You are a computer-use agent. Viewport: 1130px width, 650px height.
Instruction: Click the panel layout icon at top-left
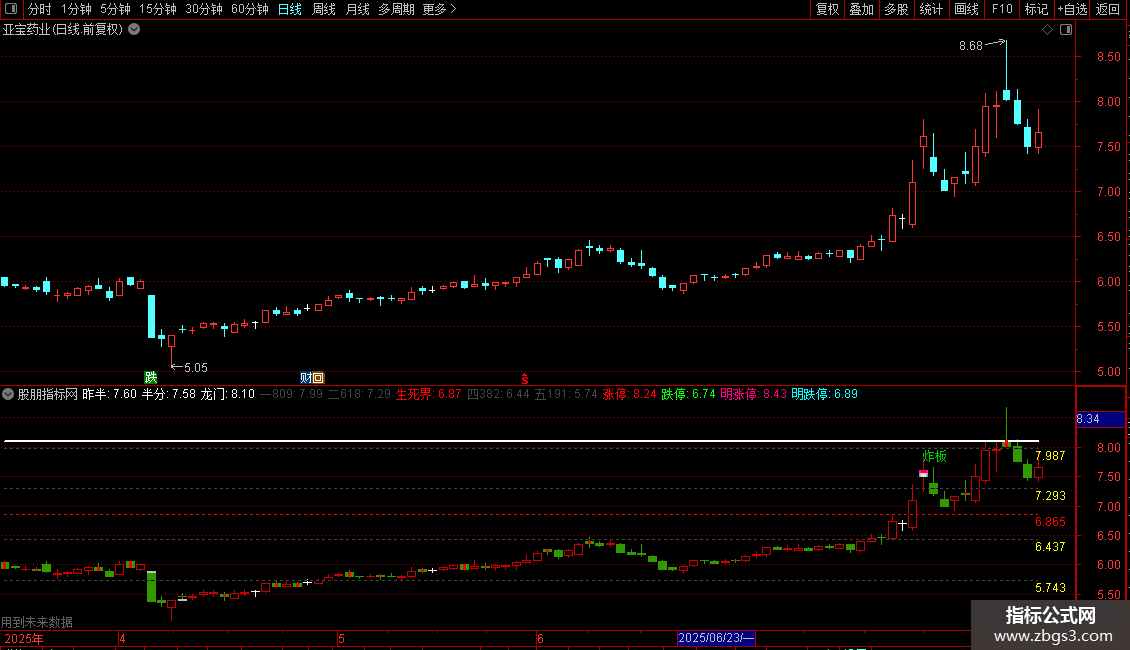click(11, 9)
